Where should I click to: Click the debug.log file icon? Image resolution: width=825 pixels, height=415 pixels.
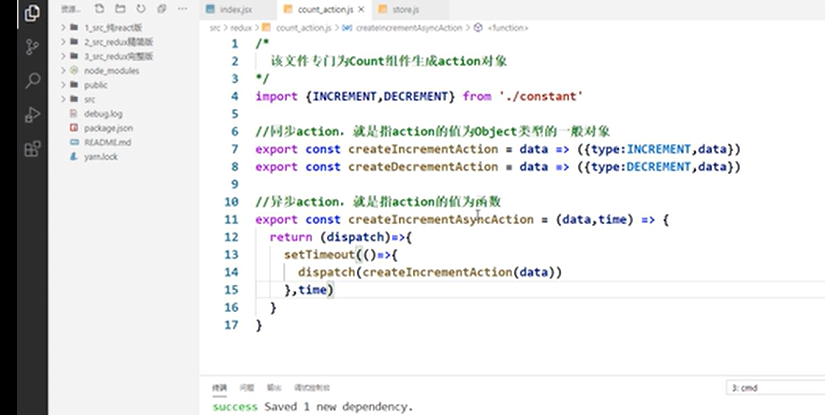pyautogui.click(x=74, y=114)
